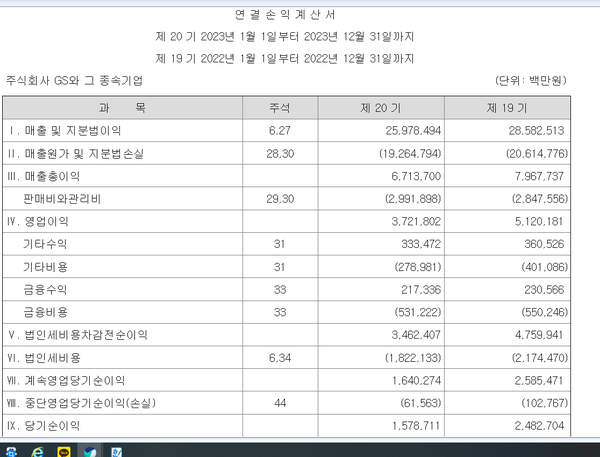
Task: Open the blue pen document app in the taskbar
Action: (x=116, y=452)
